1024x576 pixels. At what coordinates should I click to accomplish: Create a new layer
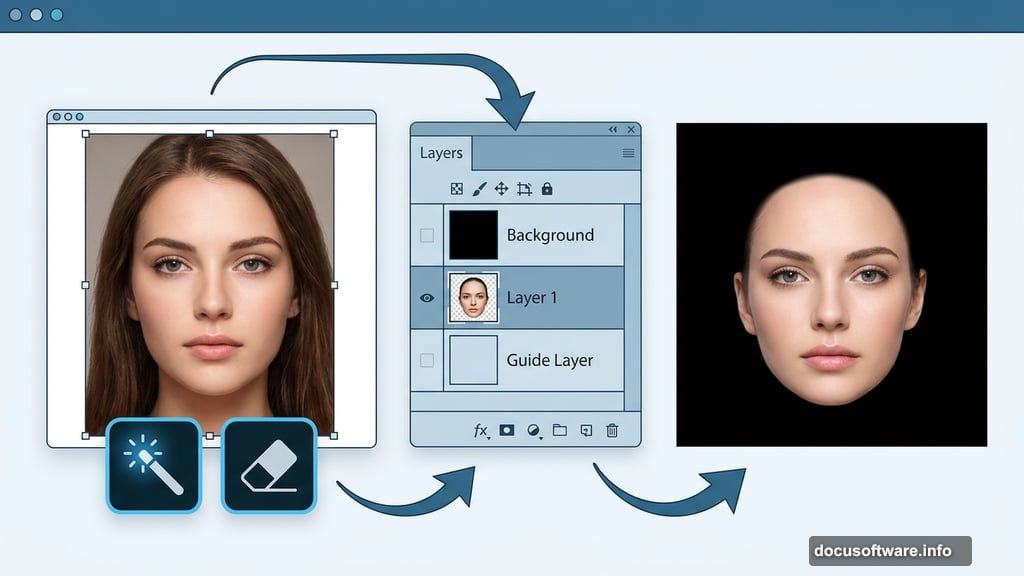pos(586,430)
